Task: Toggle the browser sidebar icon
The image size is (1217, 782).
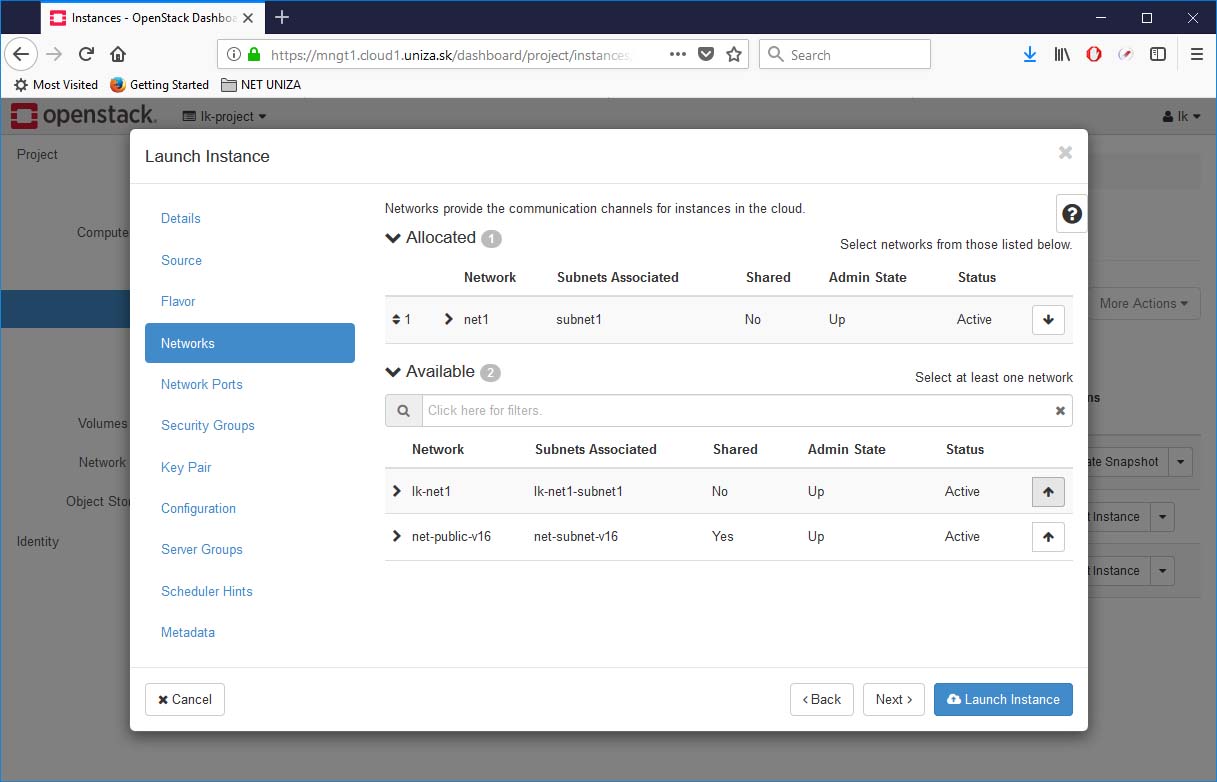Action: click(x=1158, y=54)
